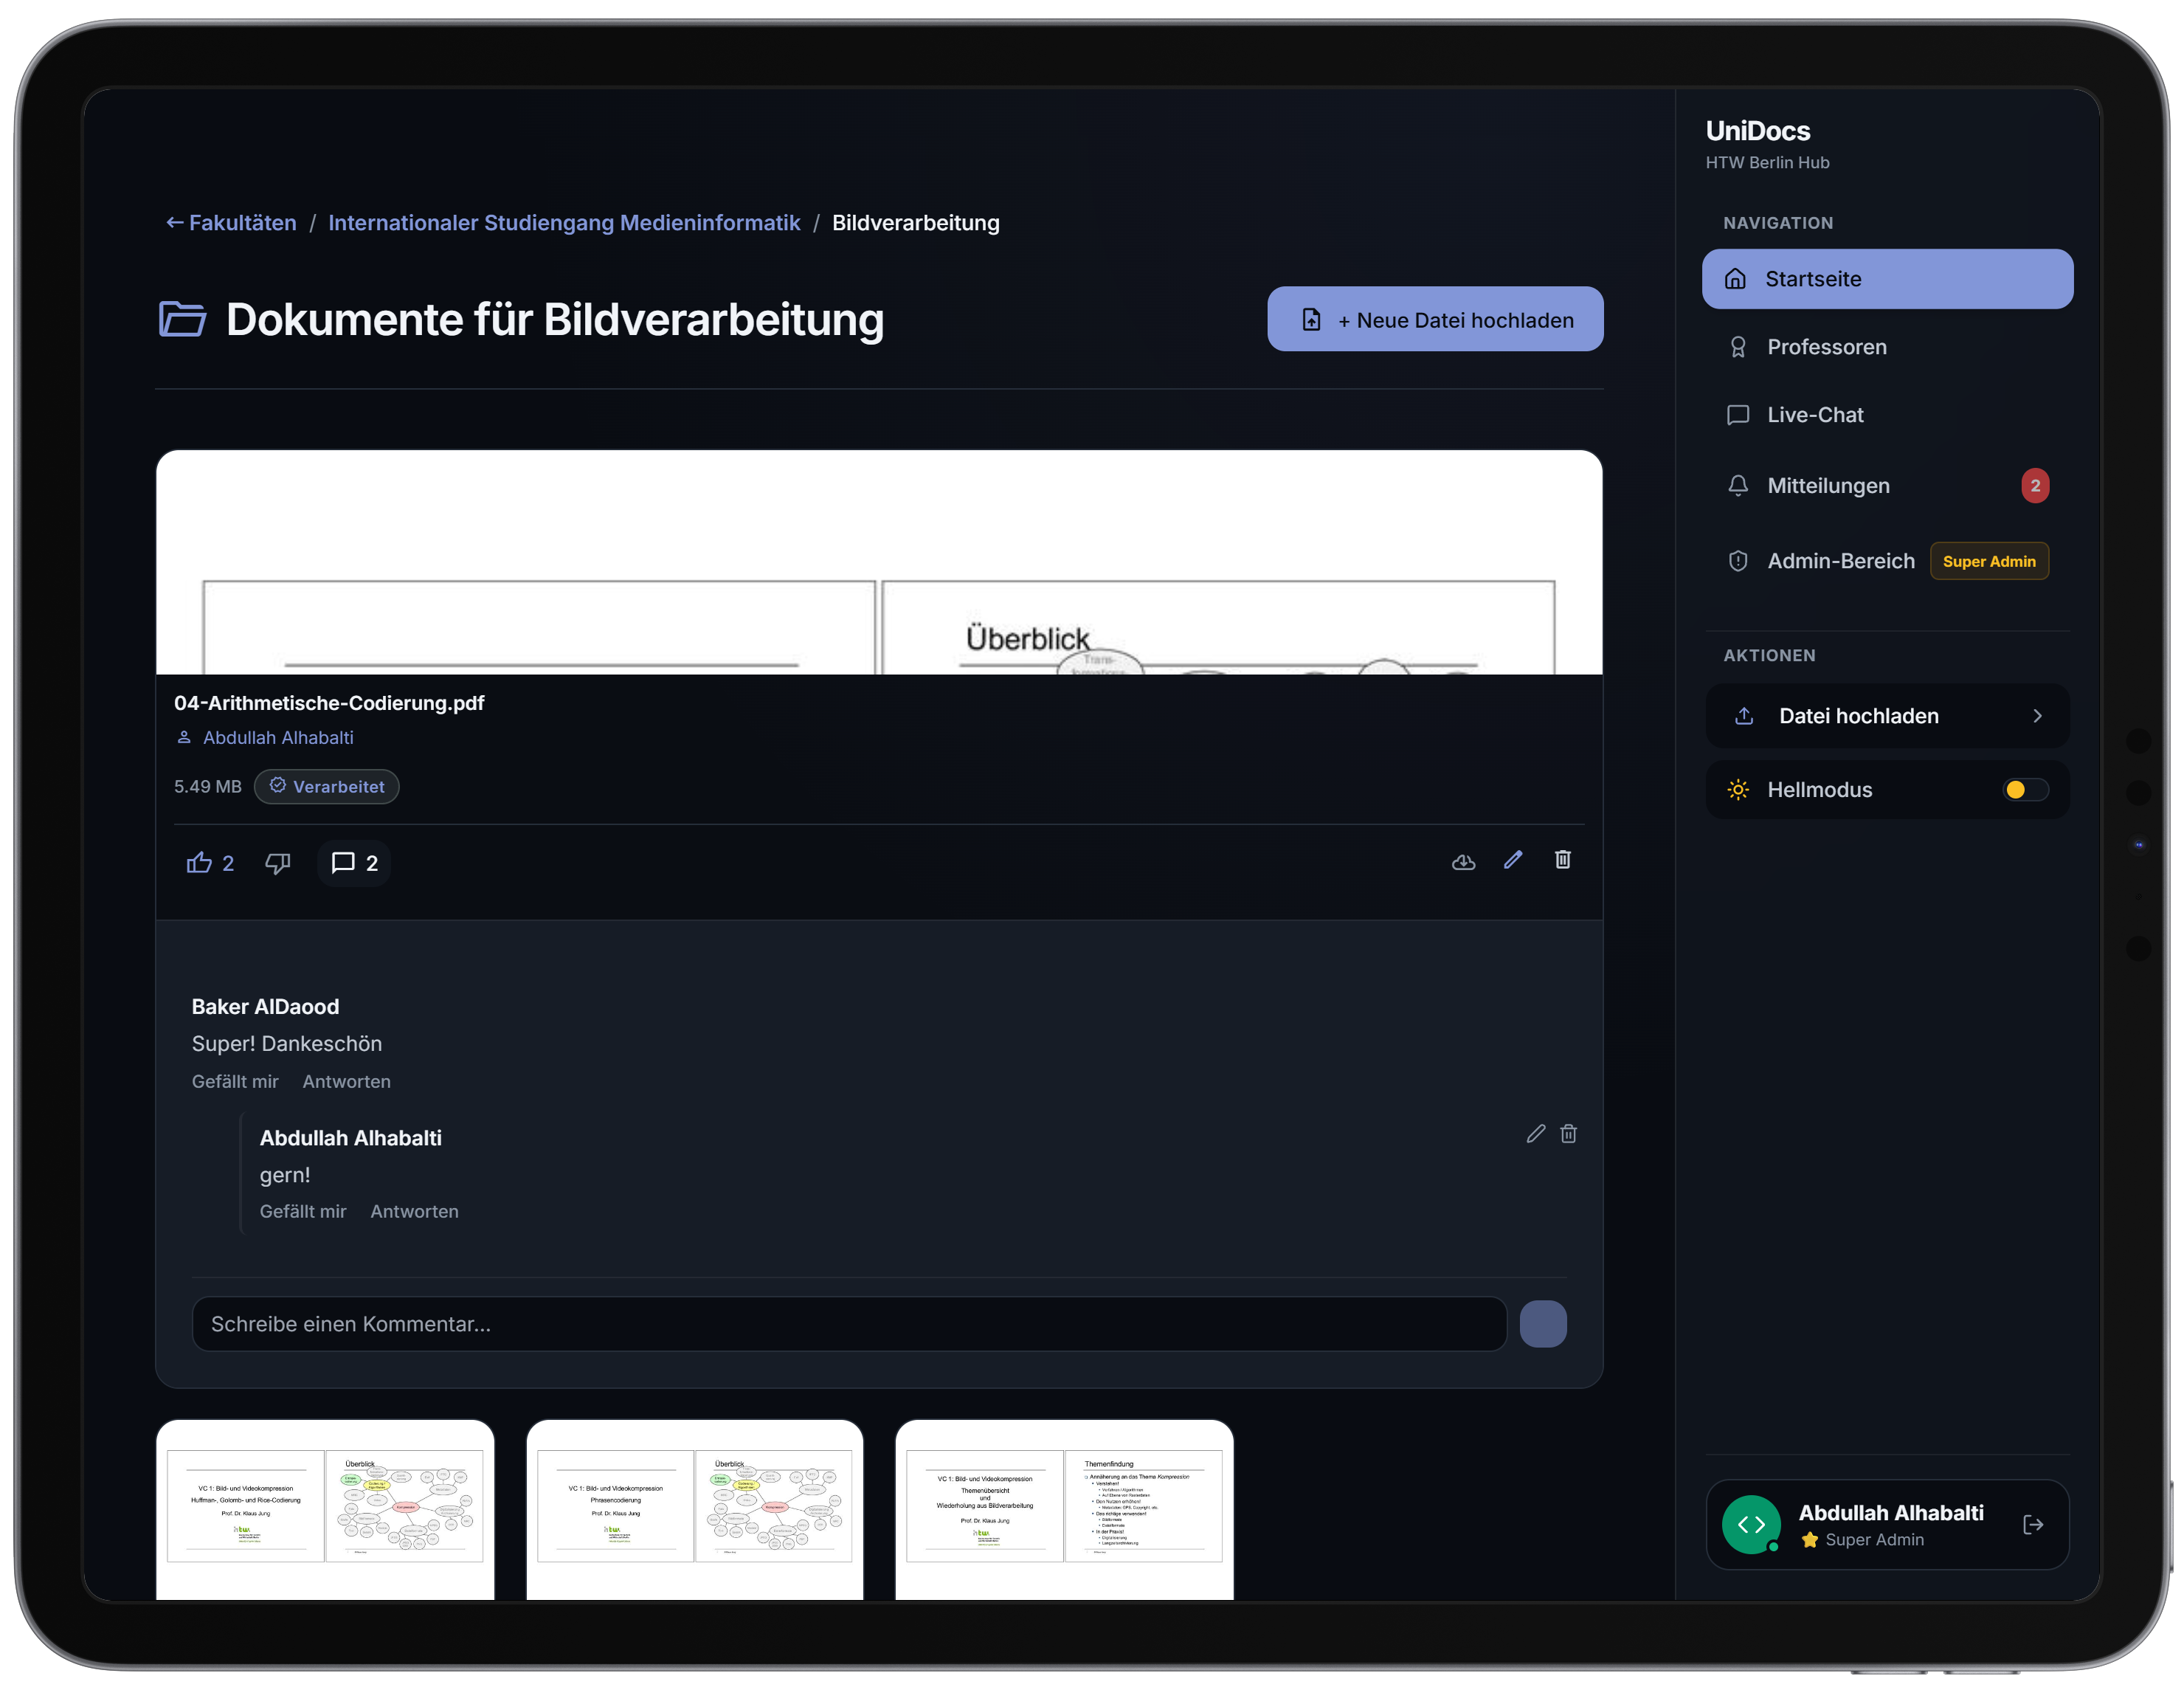Like the 04-Arithmetische-Codierung.pdf document
Viewport: 2184px width, 1690px height.
tap(210, 863)
